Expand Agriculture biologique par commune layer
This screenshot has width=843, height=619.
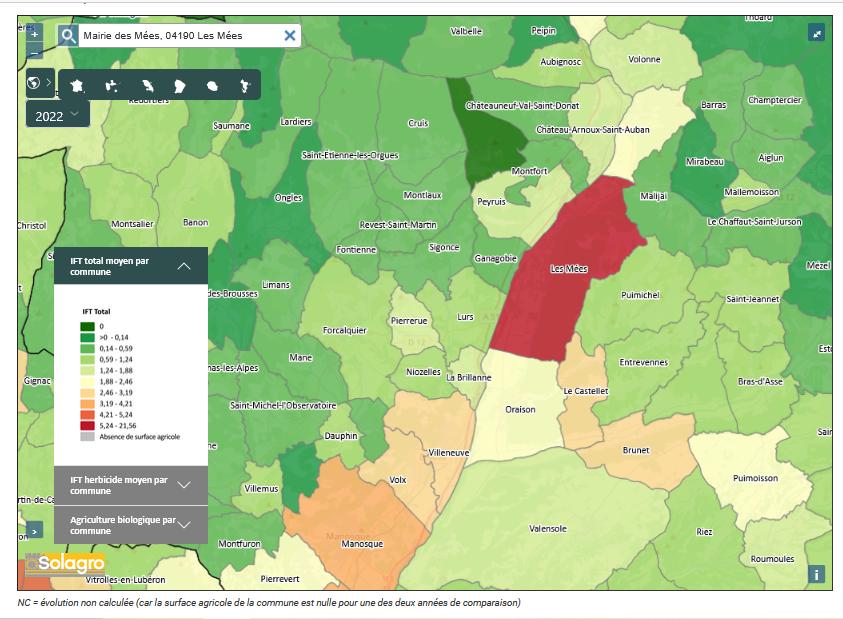[x=184, y=525]
